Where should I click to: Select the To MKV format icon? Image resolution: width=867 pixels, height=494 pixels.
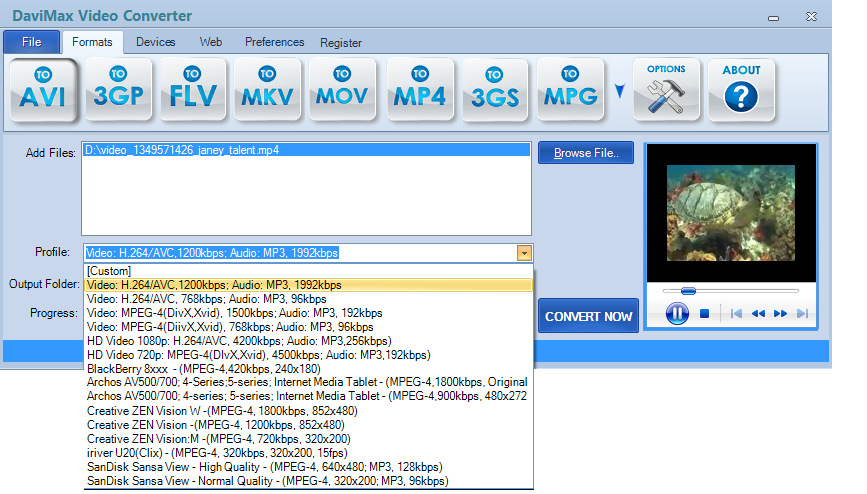pos(268,90)
